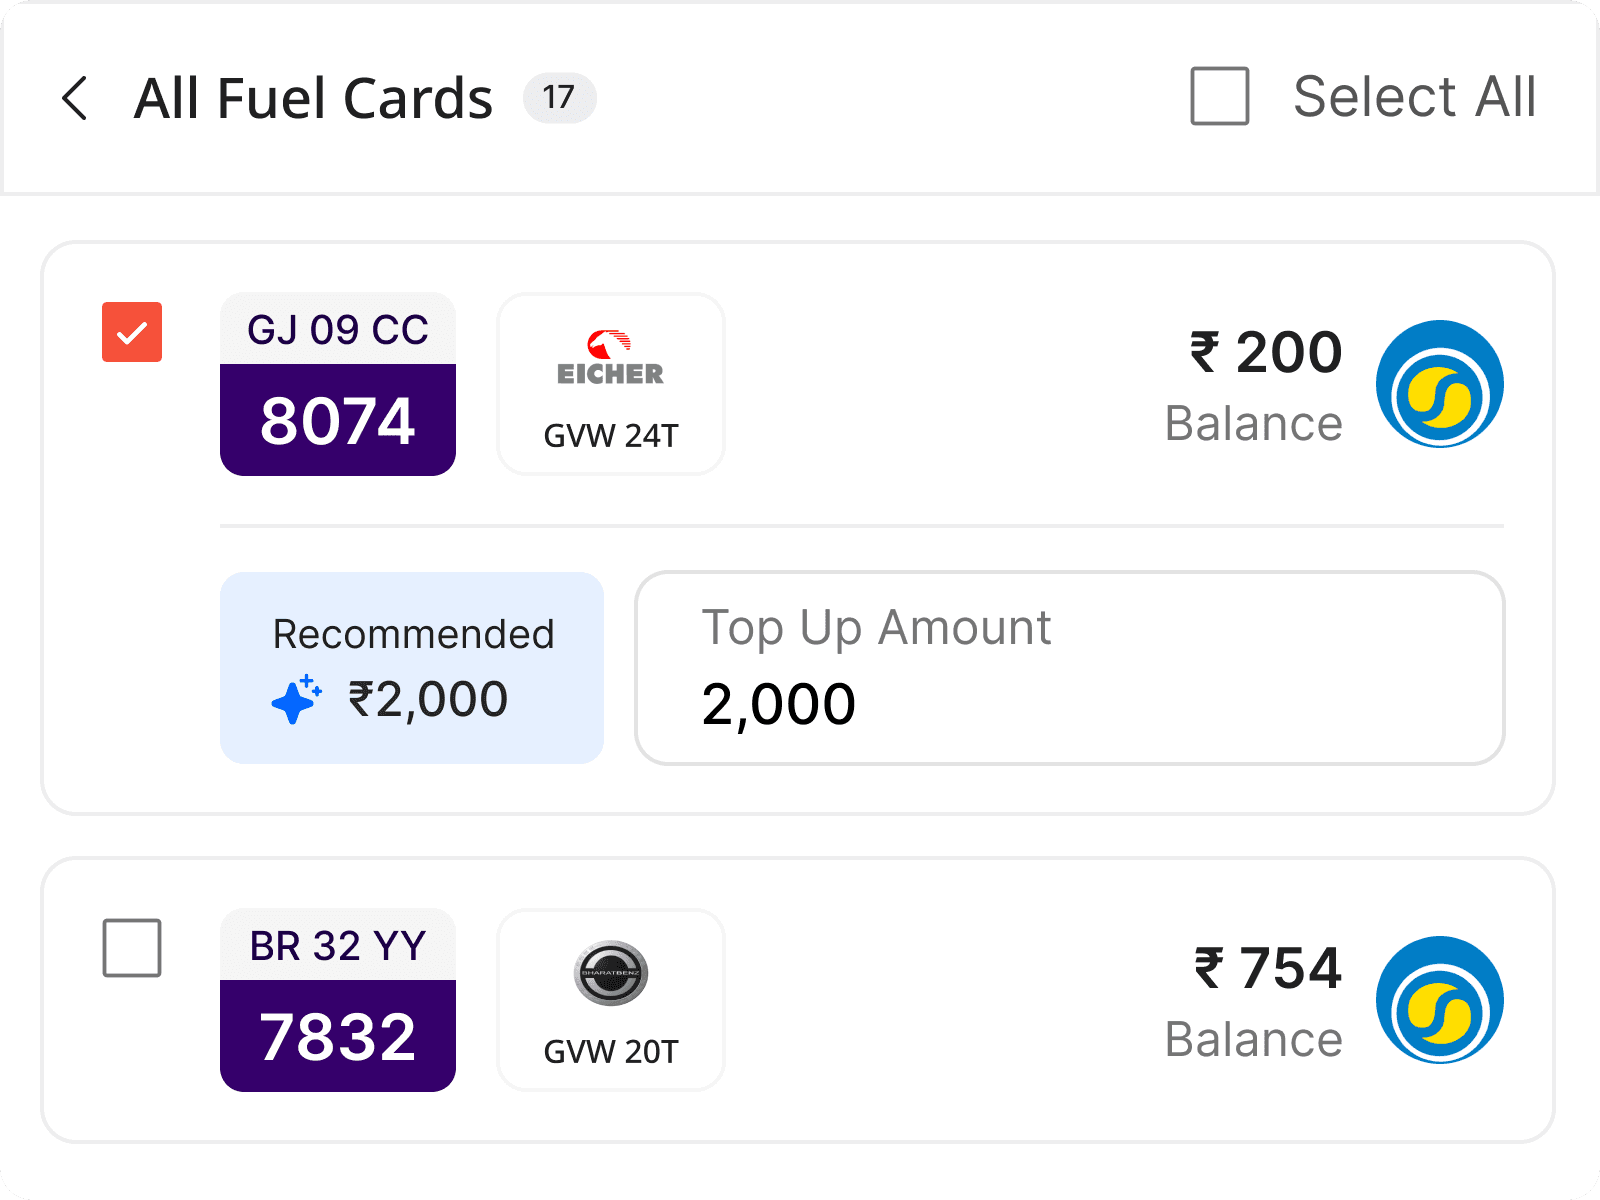This screenshot has width=1600, height=1200.
Task: Click the ₹ 754 Balance amount
Action: coord(1268,969)
